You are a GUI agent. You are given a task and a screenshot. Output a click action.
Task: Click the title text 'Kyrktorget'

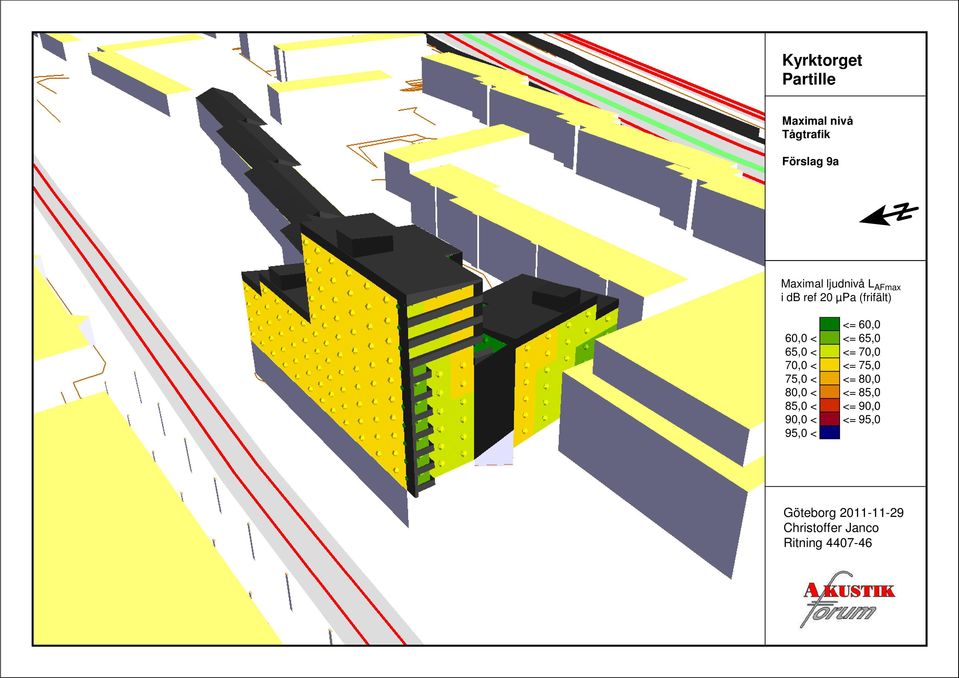click(822, 61)
